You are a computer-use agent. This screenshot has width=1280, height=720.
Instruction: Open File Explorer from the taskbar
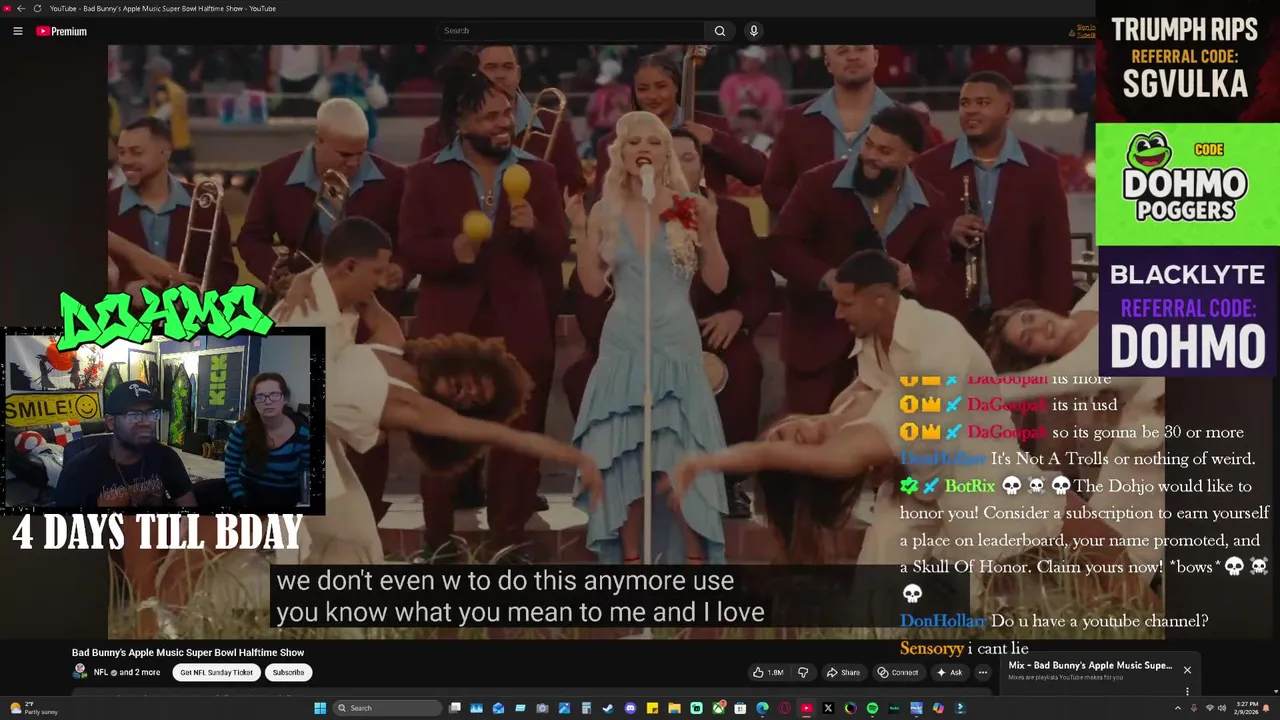675,708
